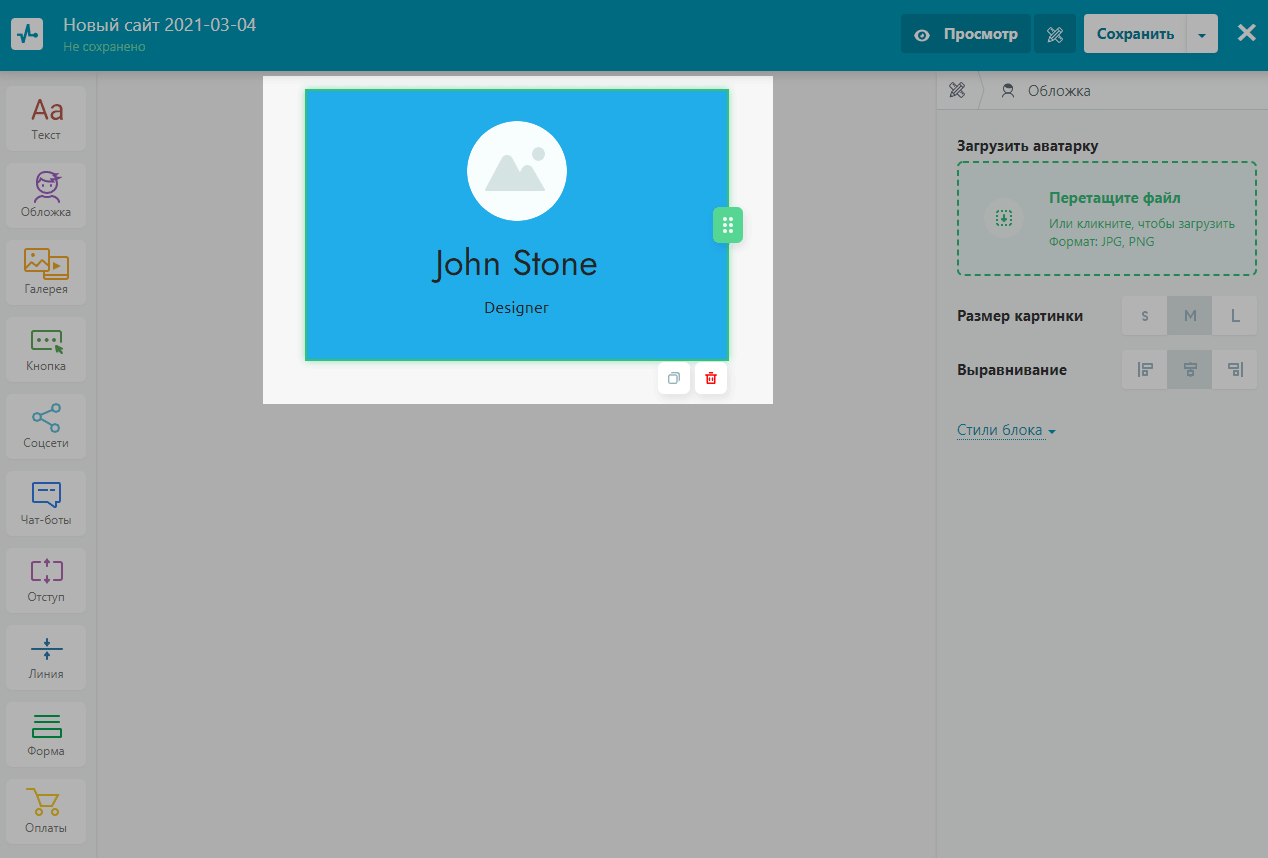Image resolution: width=1268 pixels, height=858 pixels.
Task: Set picture size to L
Action: click(x=1235, y=316)
